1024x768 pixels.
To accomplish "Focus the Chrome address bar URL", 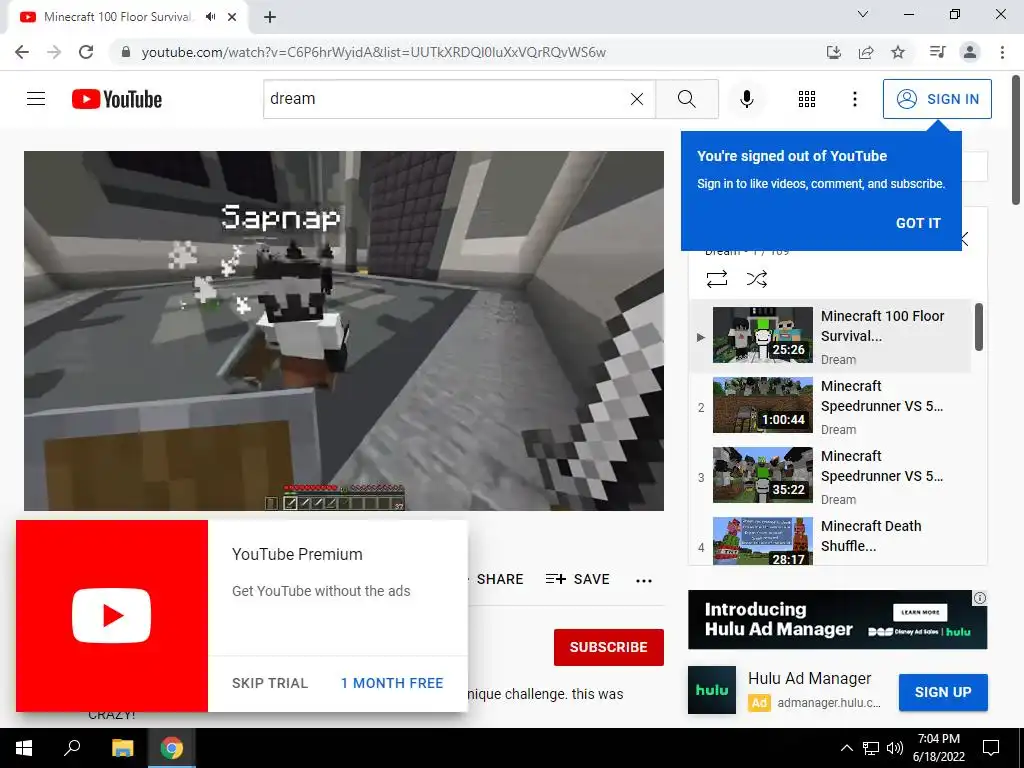I will click(x=374, y=52).
